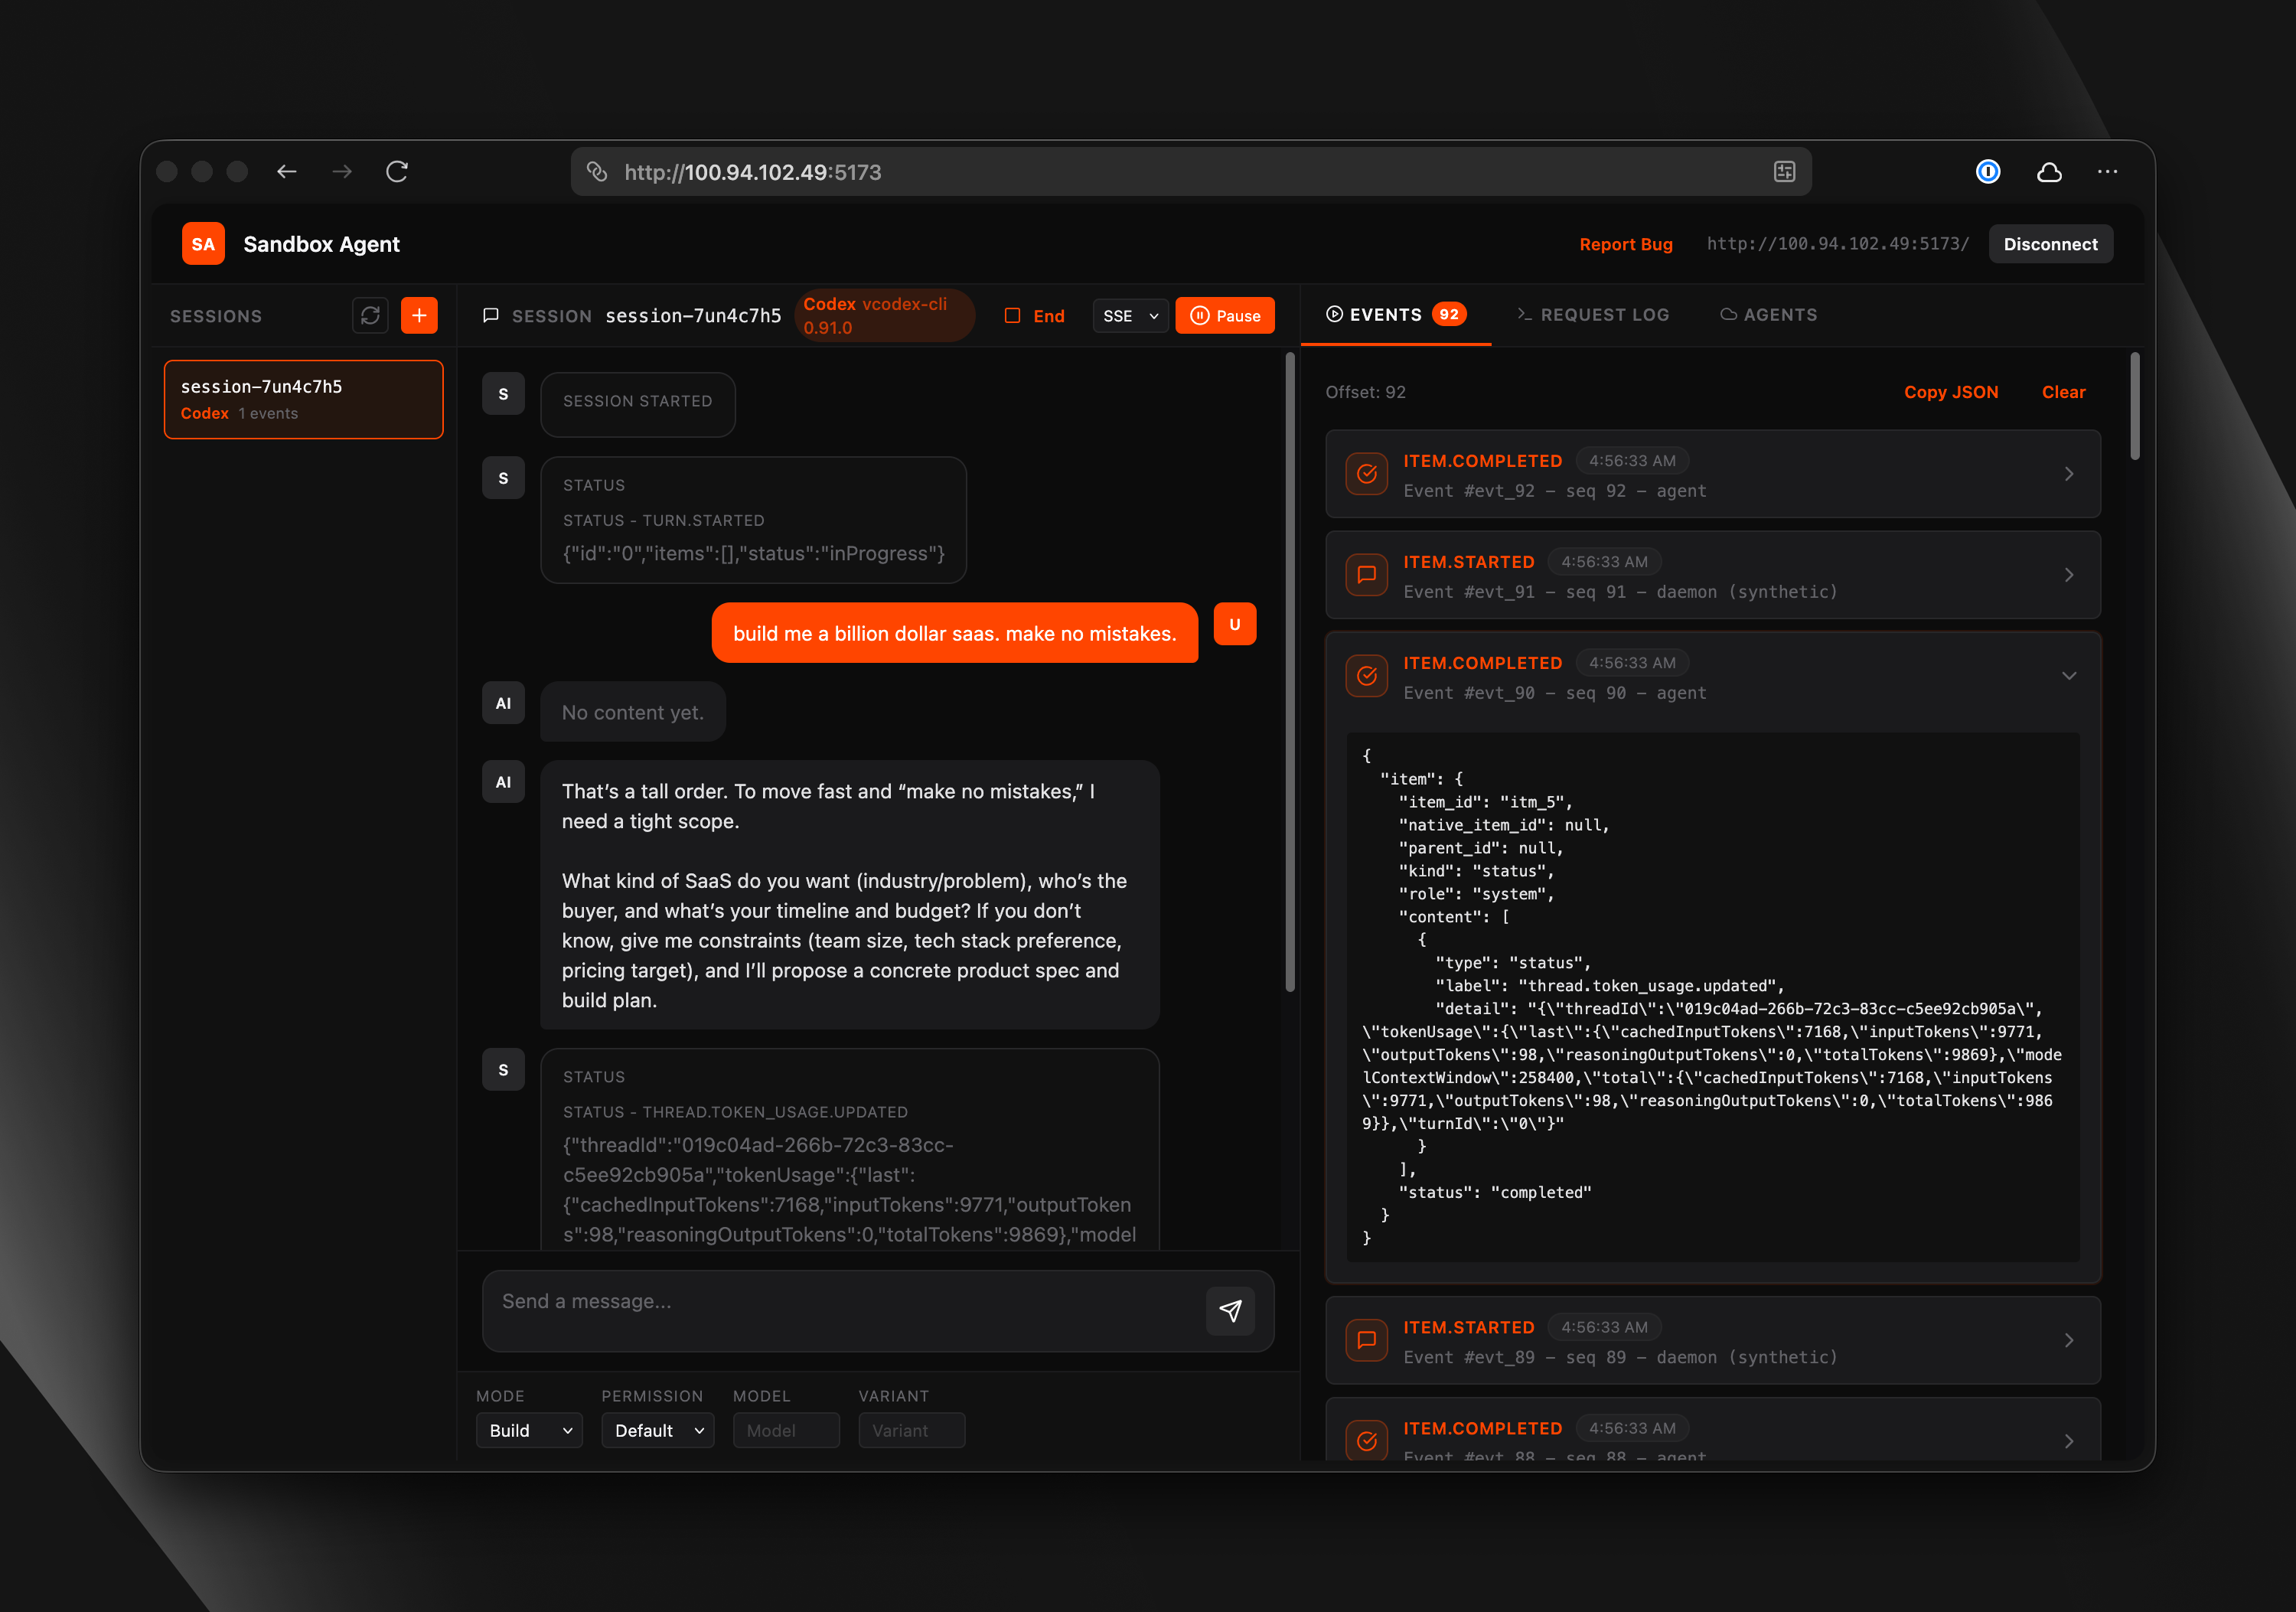Click the Disconnect button

(x=2049, y=244)
